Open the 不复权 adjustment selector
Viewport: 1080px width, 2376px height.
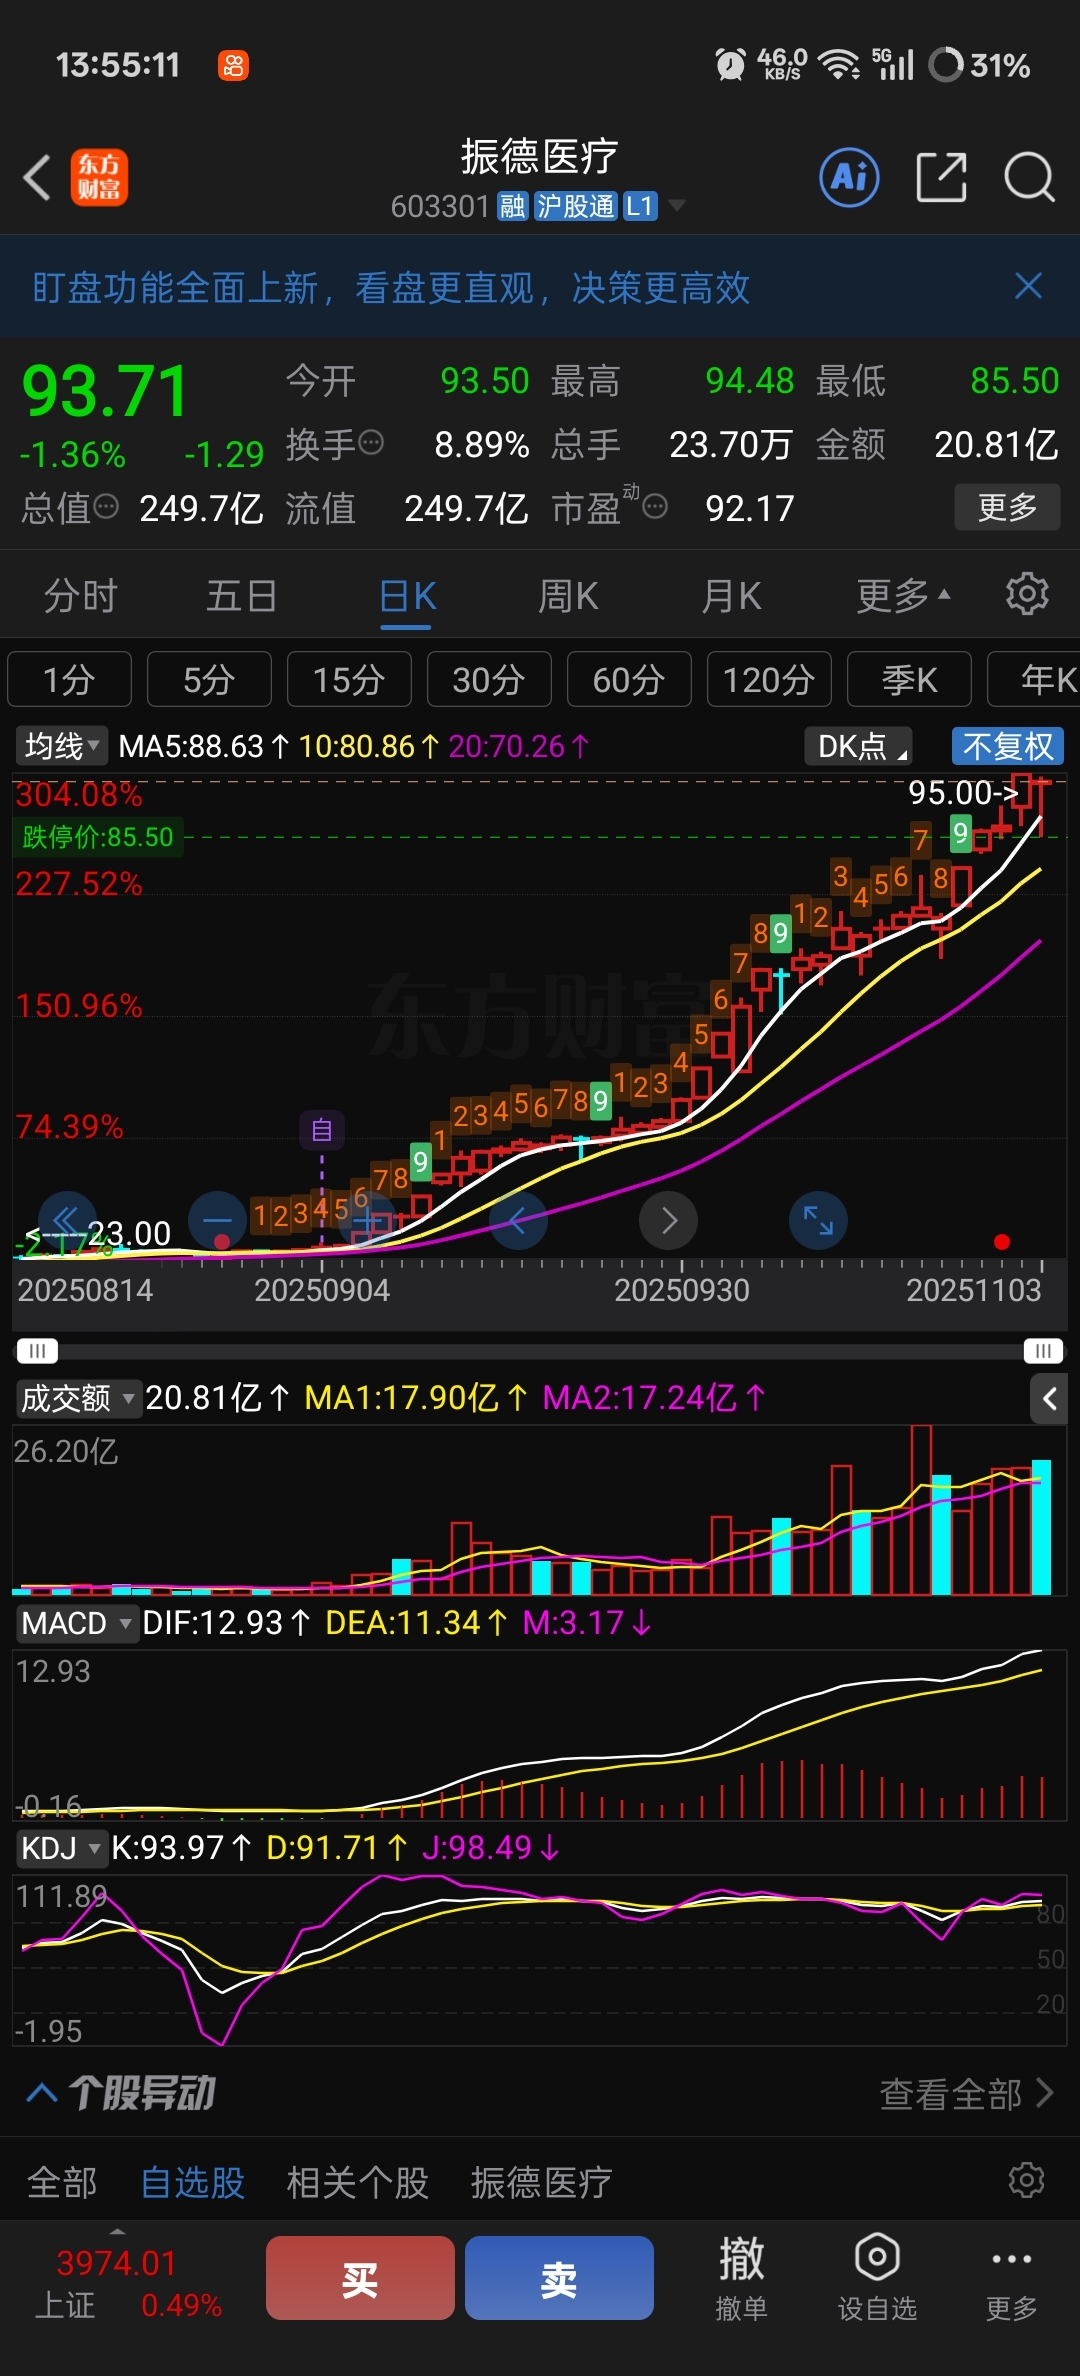(x=1007, y=746)
